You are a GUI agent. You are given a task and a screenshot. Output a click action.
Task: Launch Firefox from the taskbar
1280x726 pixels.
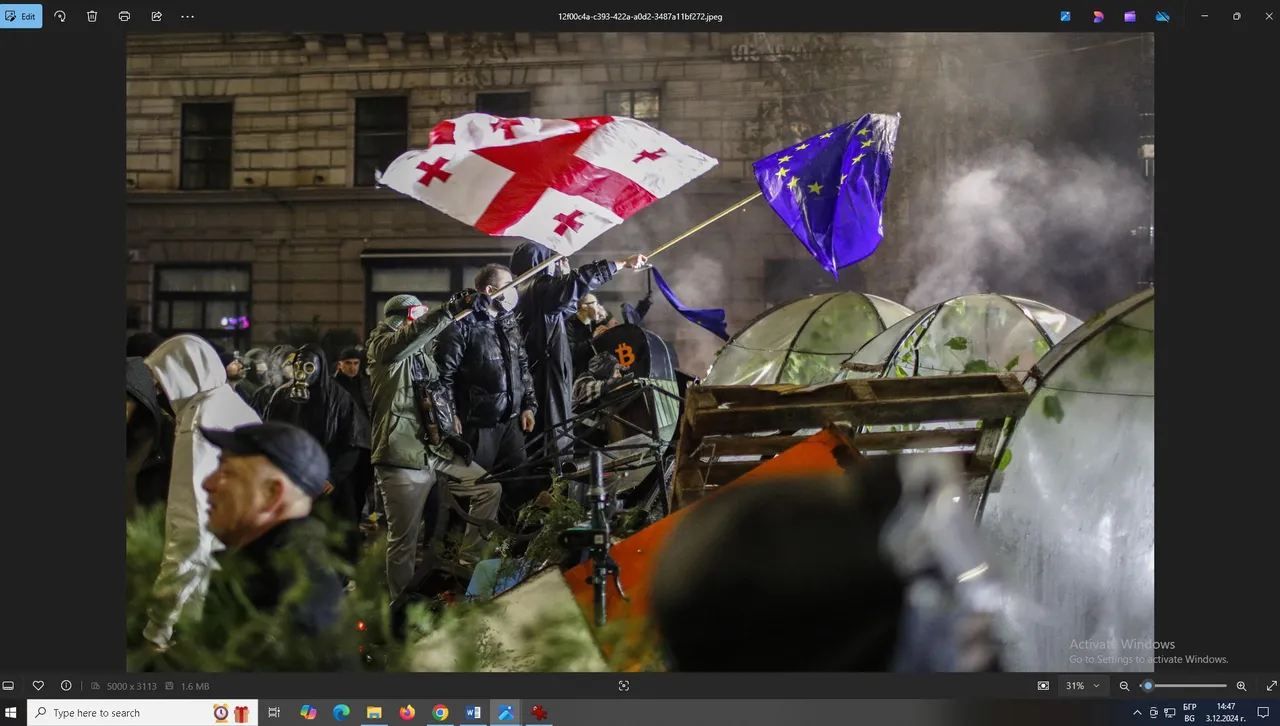pyautogui.click(x=407, y=713)
